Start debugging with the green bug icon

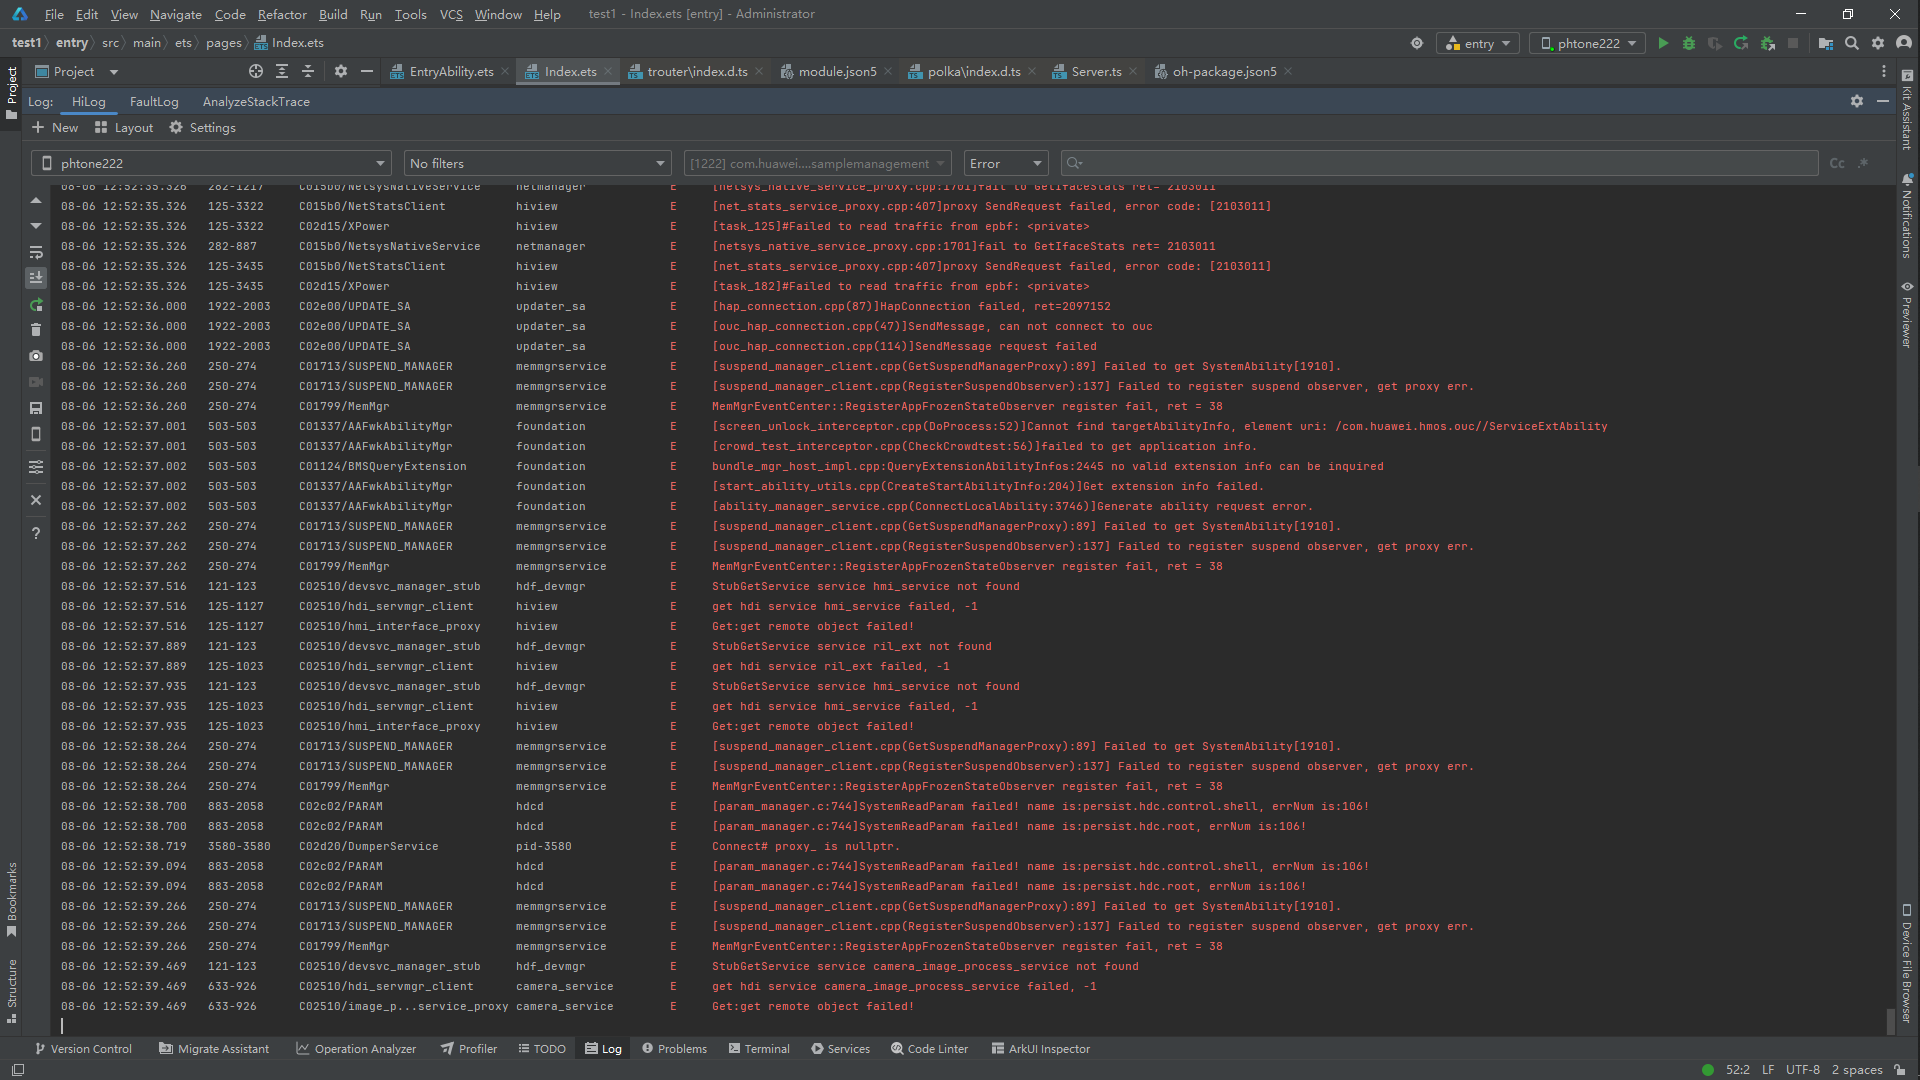(1689, 43)
